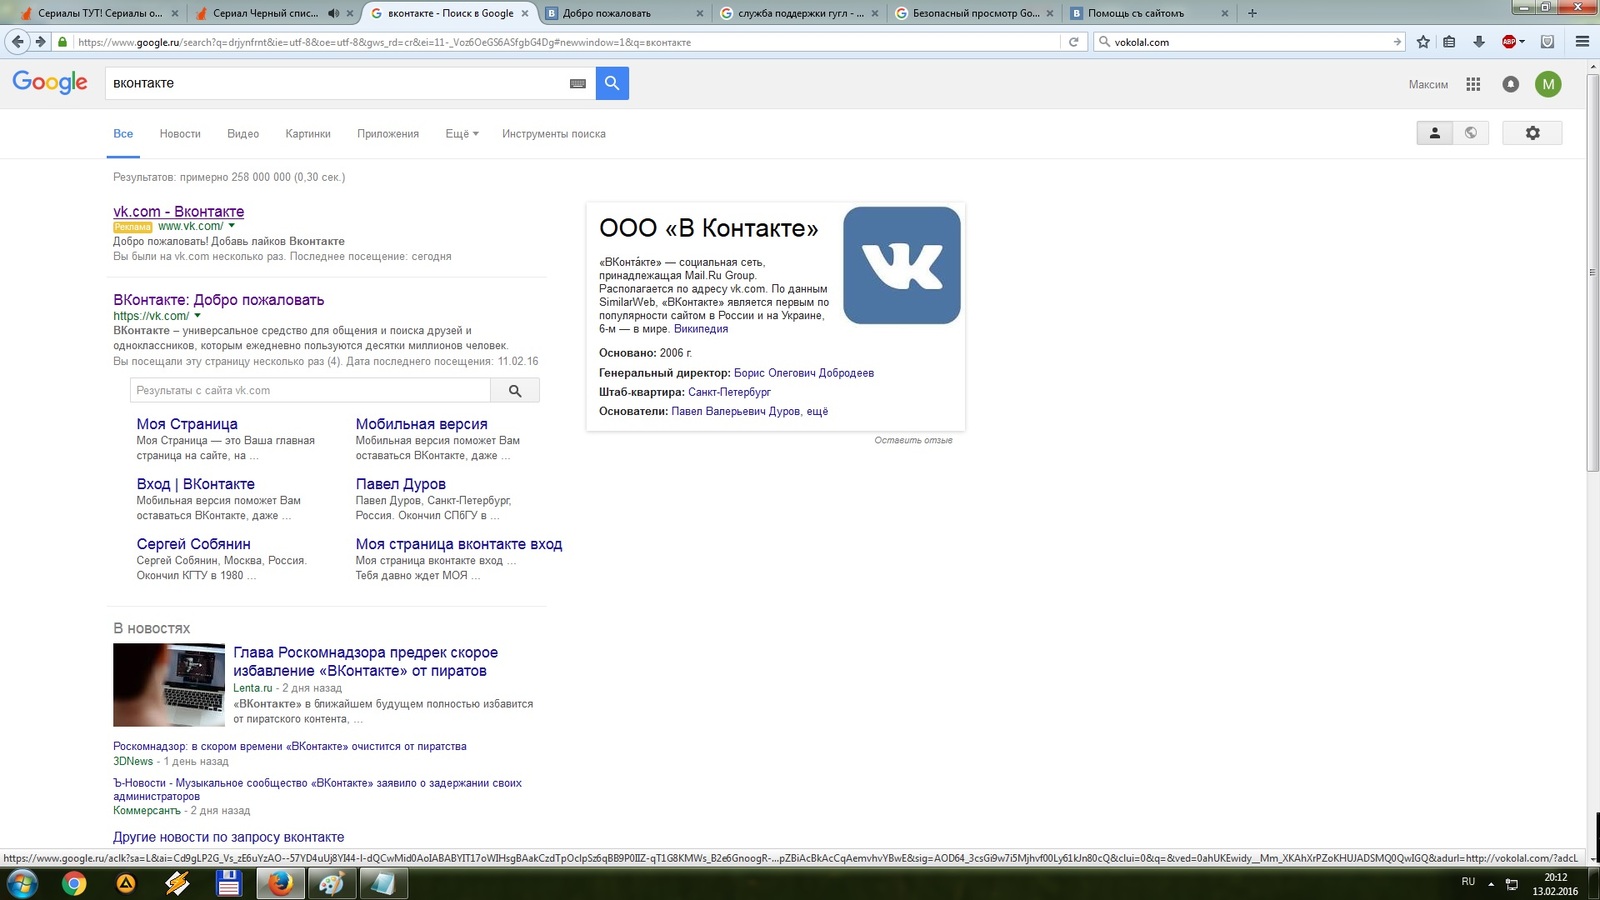The height and width of the screenshot is (900, 1600).
Task: Click 'Оставить отзыв' feedback link
Action: pyautogui.click(x=913, y=440)
